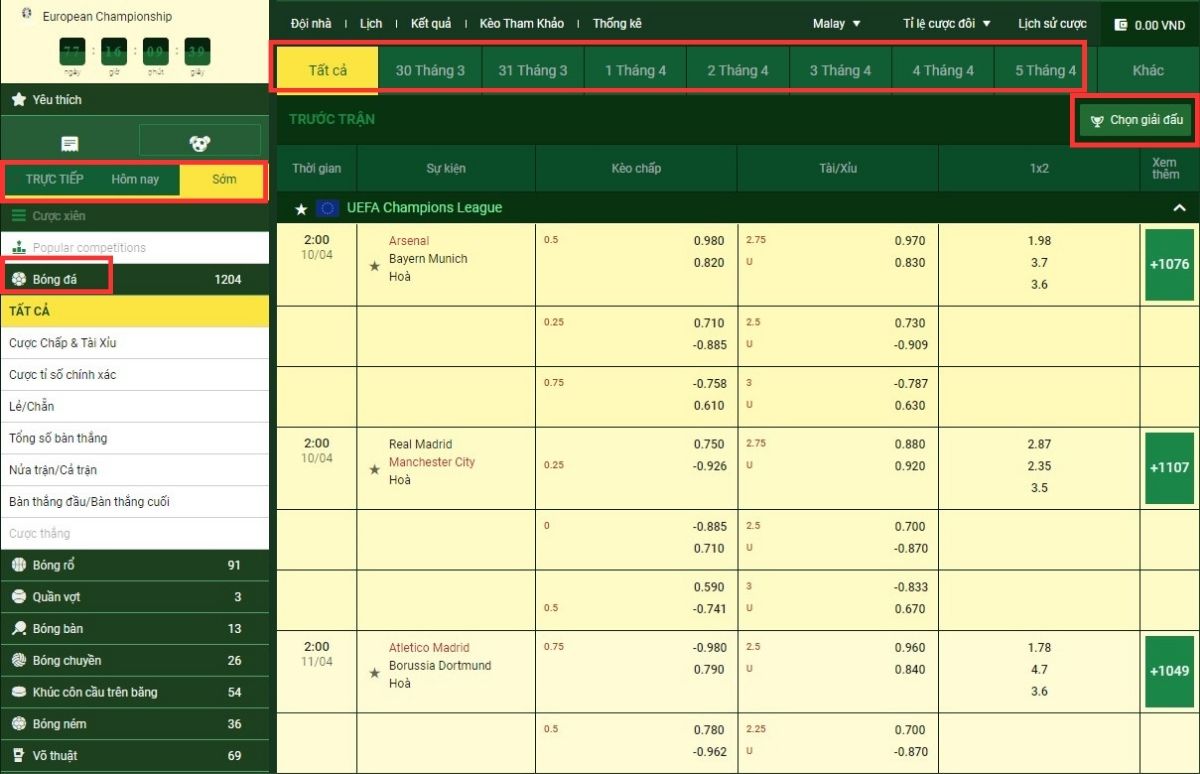Image resolution: width=1200 pixels, height=774 pixels.
Task: Favorite the Real Madrid vs Manchester City star
Action: pyautogui.click(x=374, y=469)
